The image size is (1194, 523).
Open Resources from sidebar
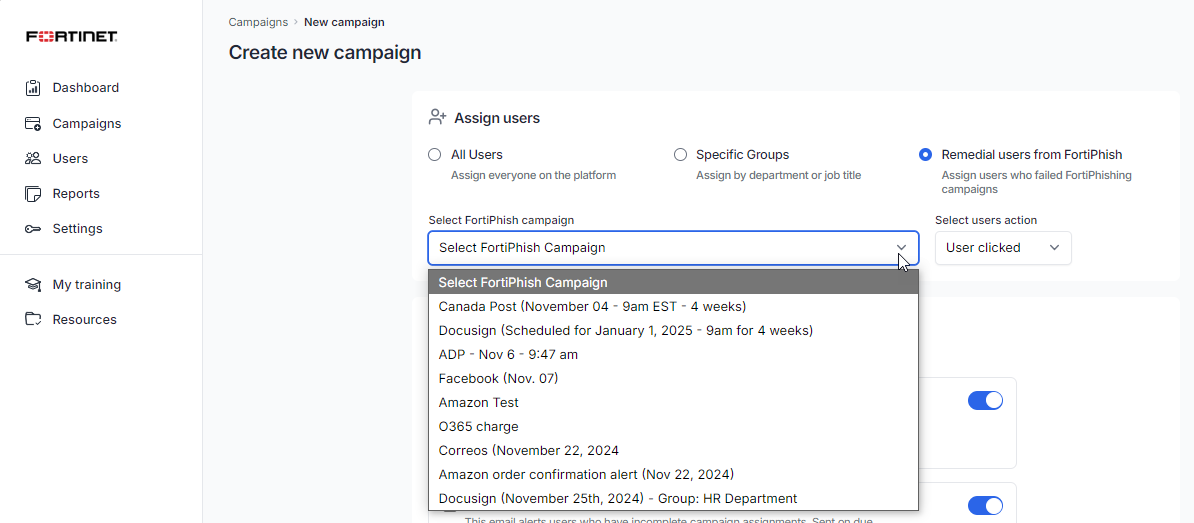tap(85, 320)
